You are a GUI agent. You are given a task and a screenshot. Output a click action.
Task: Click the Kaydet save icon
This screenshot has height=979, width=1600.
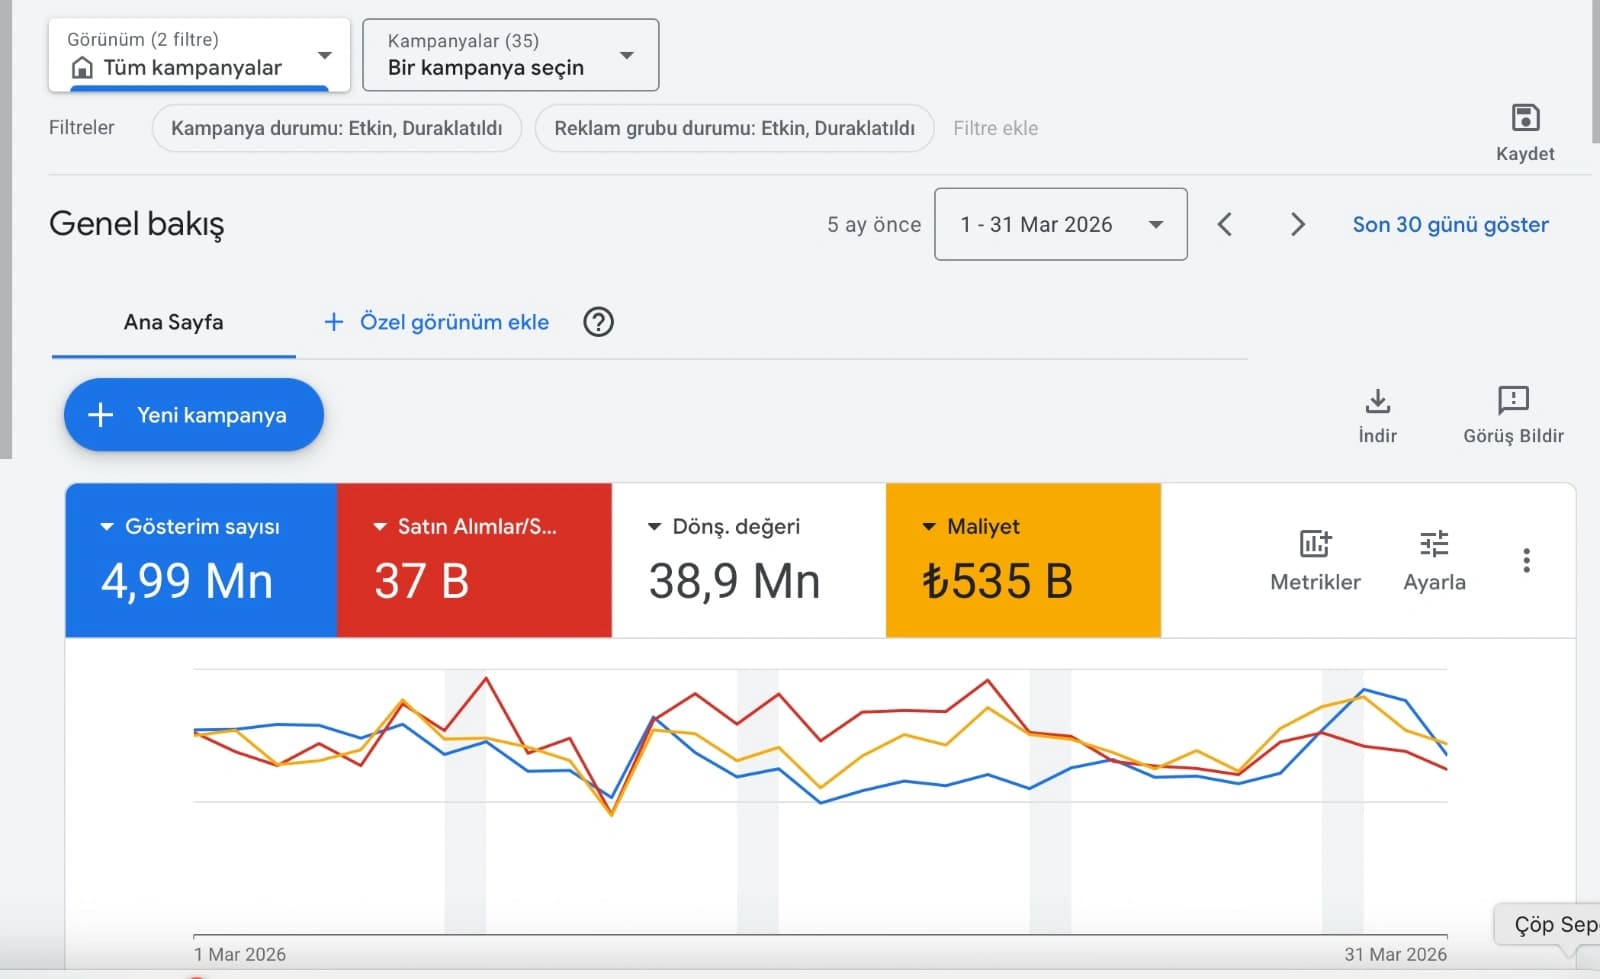pyautogui.click(x=1525, y=118)
